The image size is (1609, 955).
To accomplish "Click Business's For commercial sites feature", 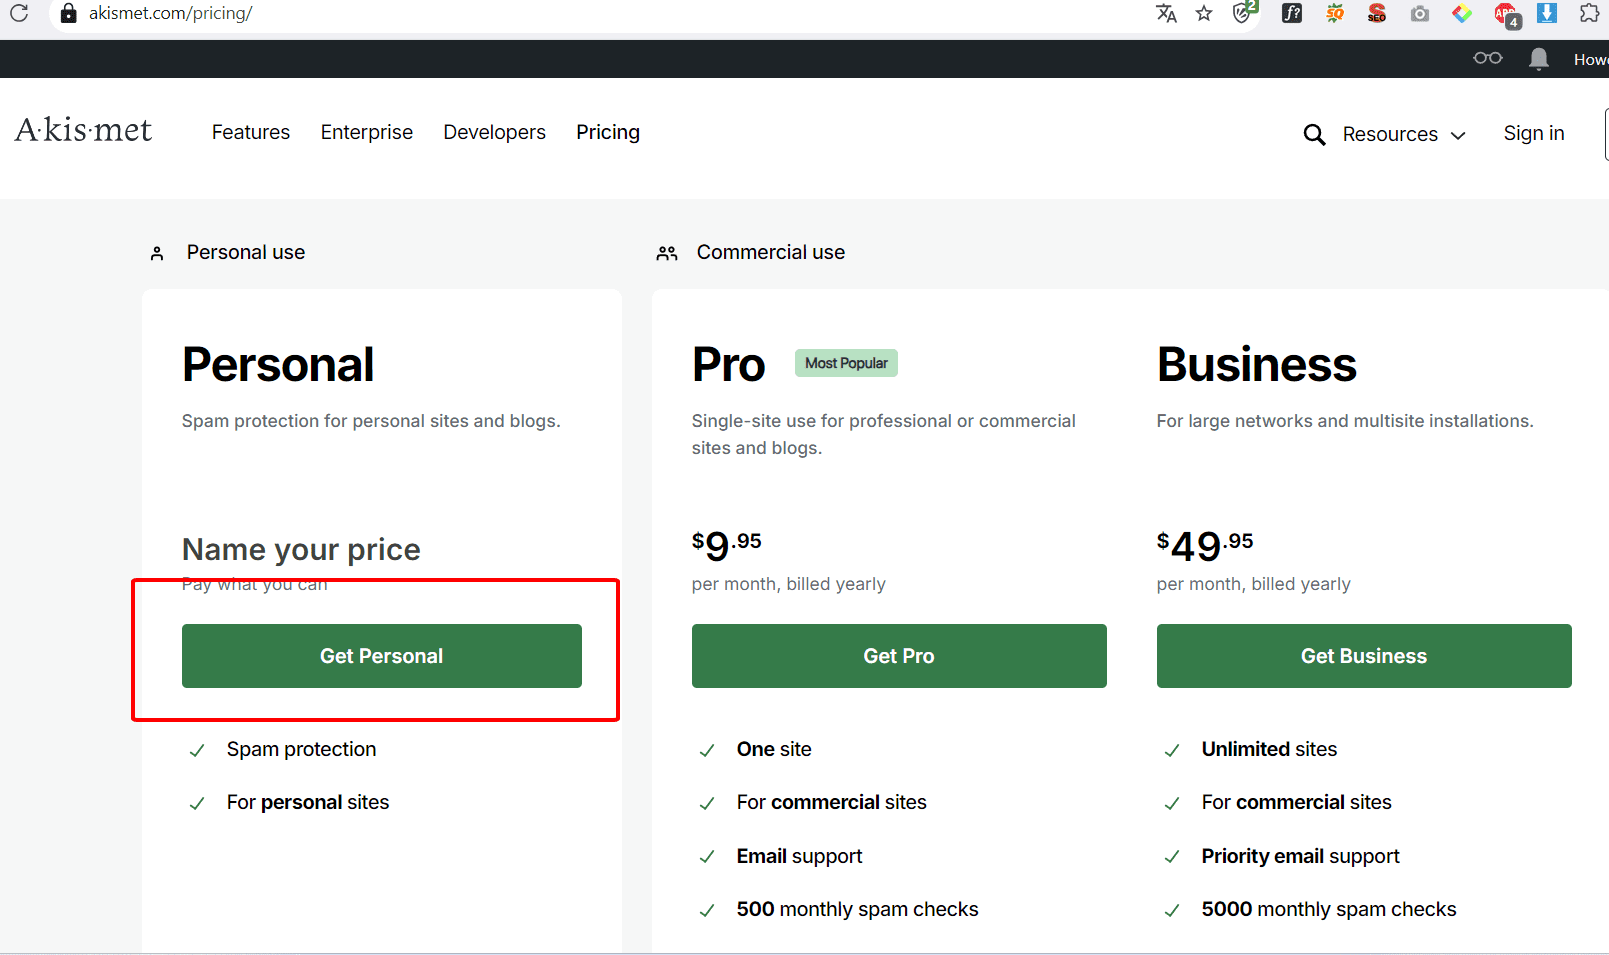I will [x=1296, y=802].
